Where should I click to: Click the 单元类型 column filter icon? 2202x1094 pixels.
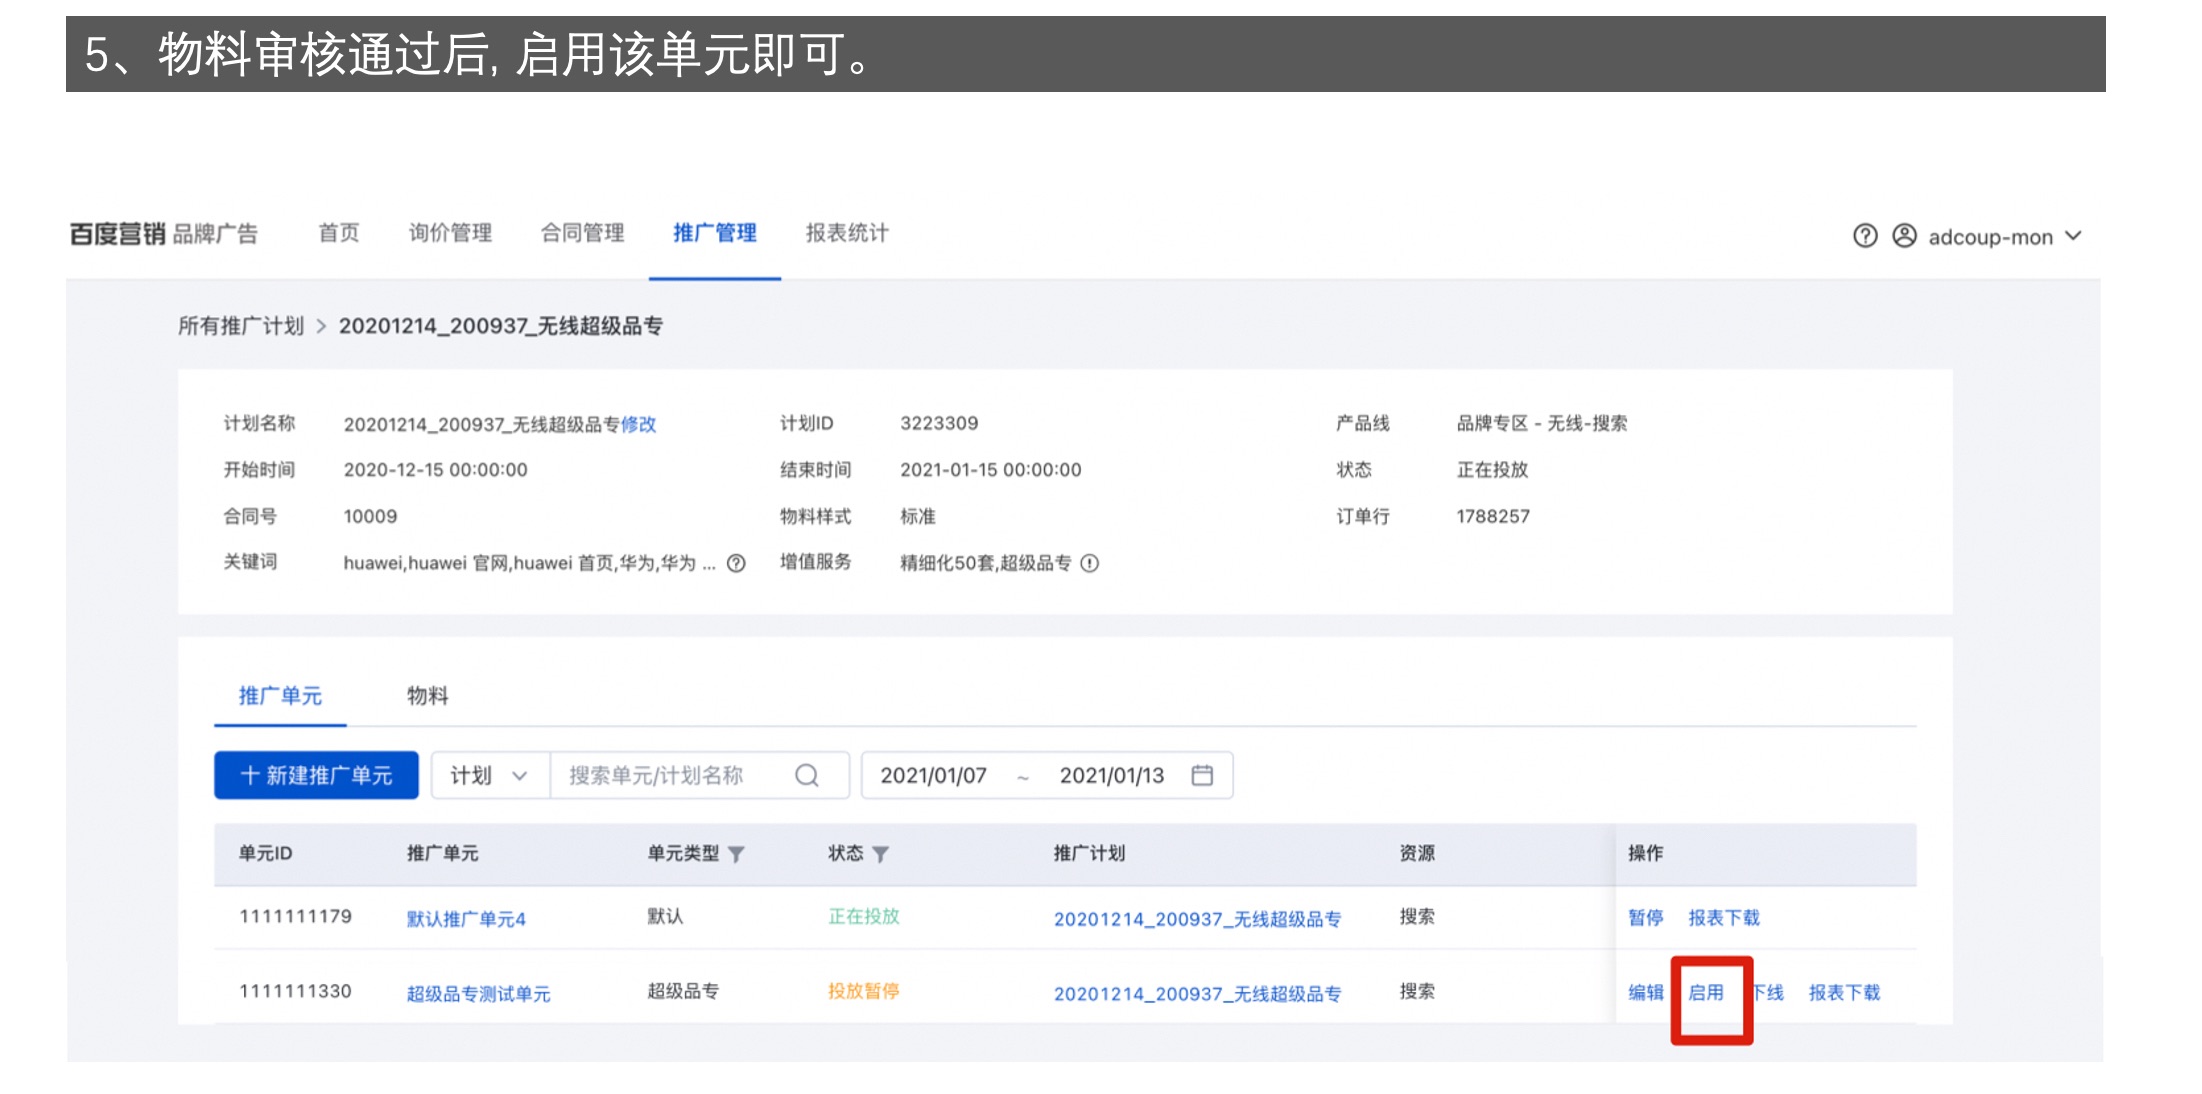point(737,854)
